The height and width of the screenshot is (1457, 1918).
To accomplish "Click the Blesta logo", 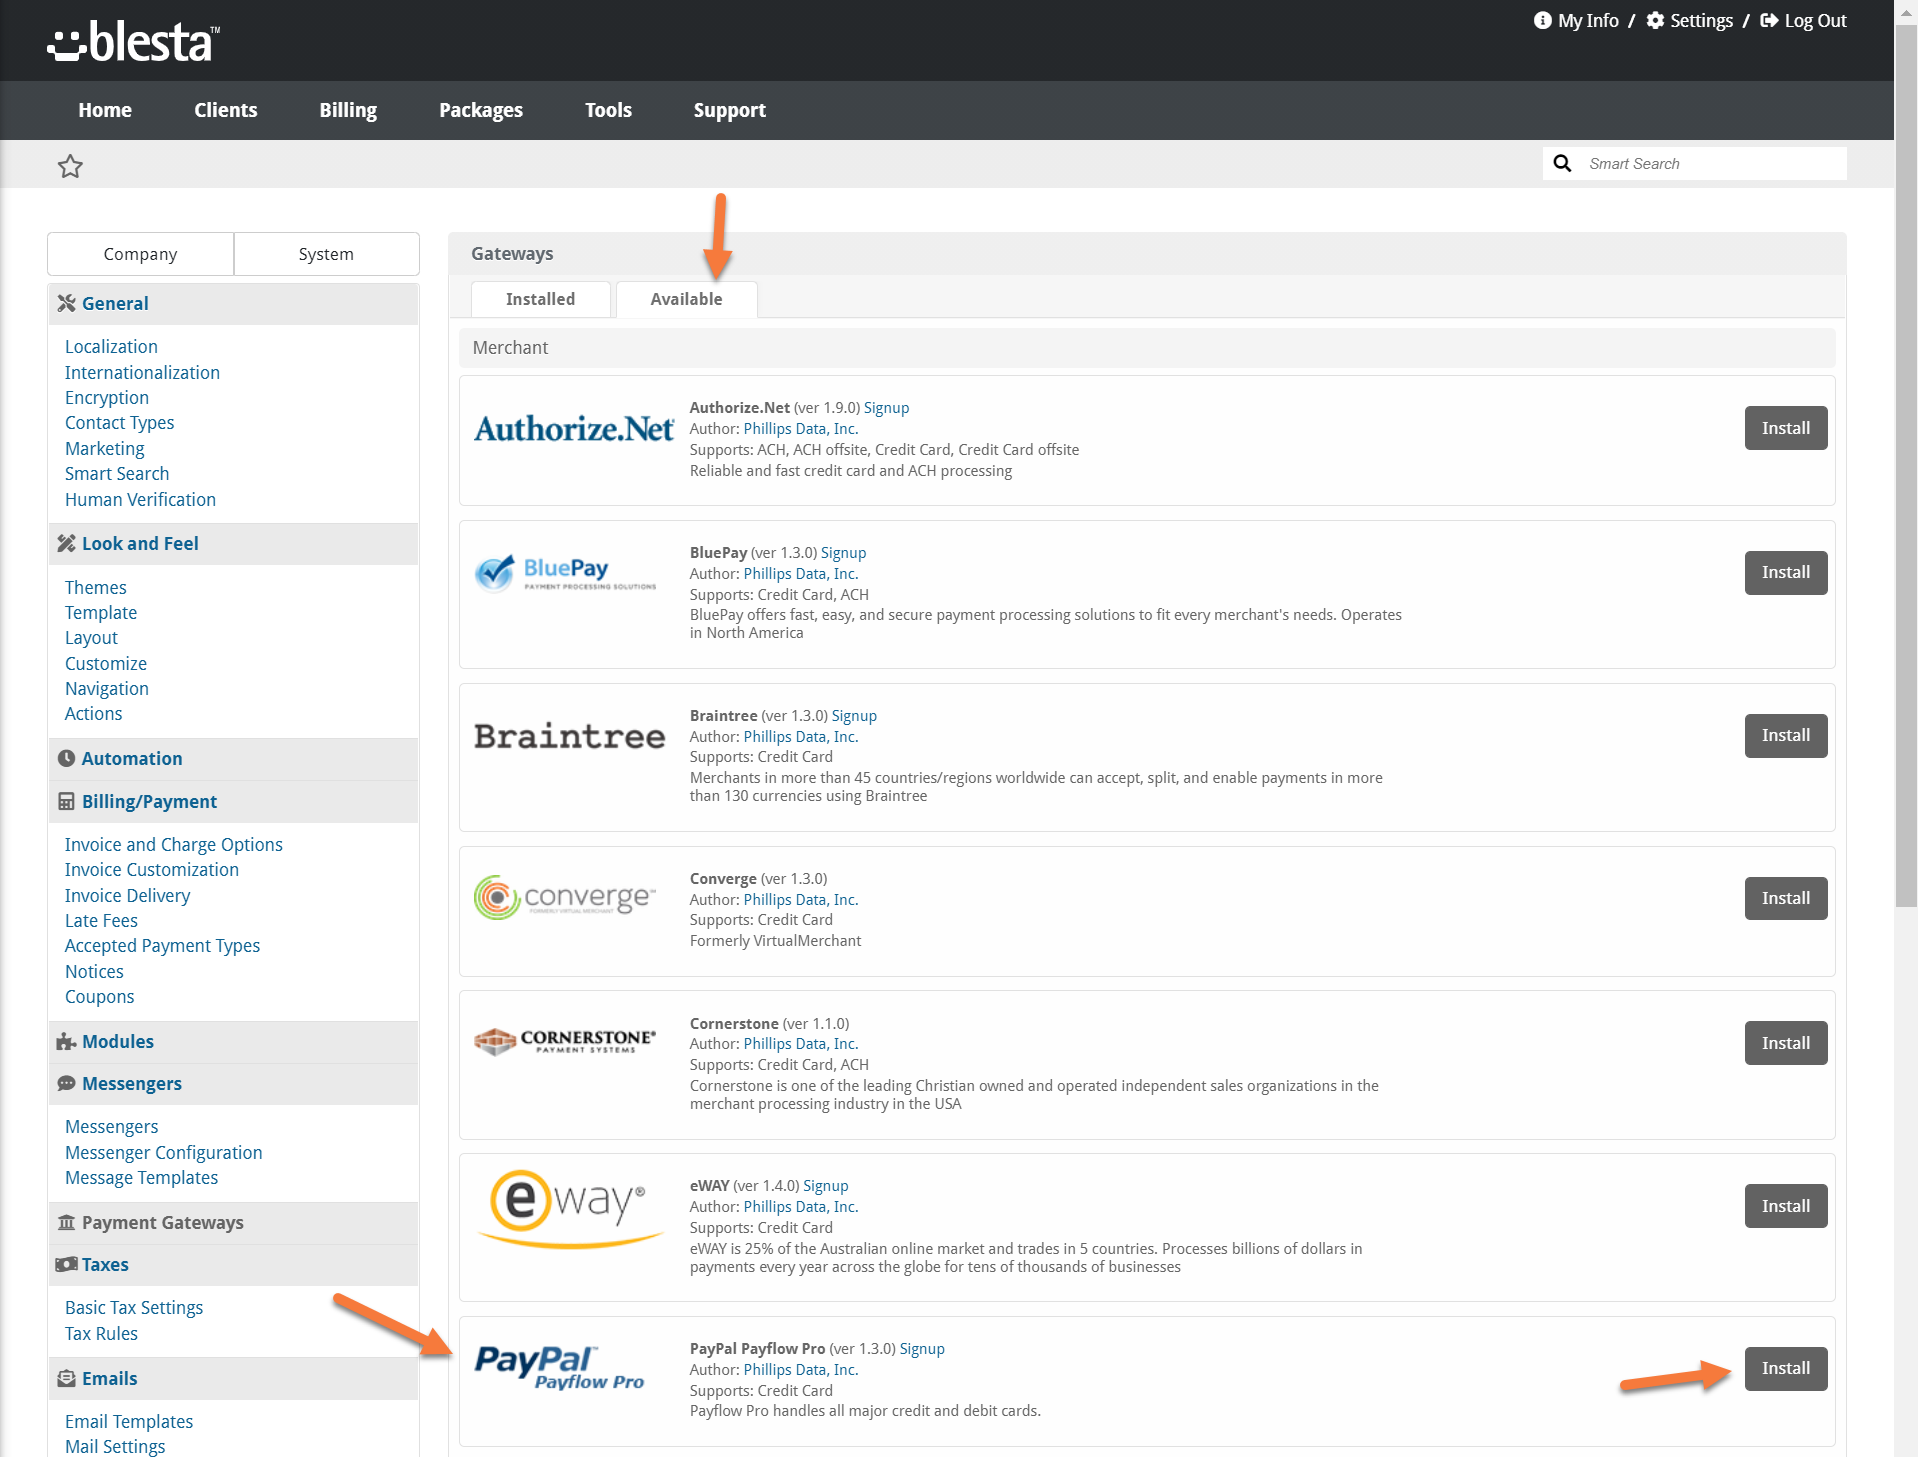I will [x=133, y=42].
